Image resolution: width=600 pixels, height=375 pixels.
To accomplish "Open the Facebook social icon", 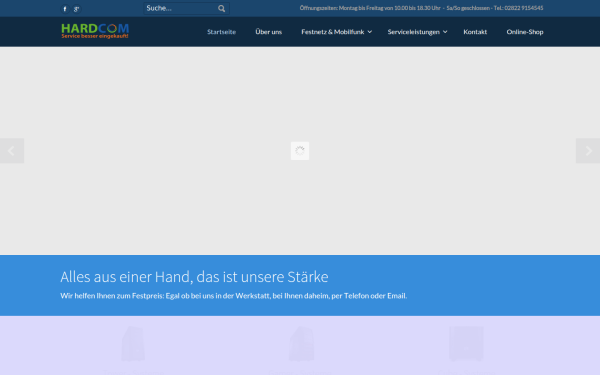I will pyautogui.click(x=65, y=9).
